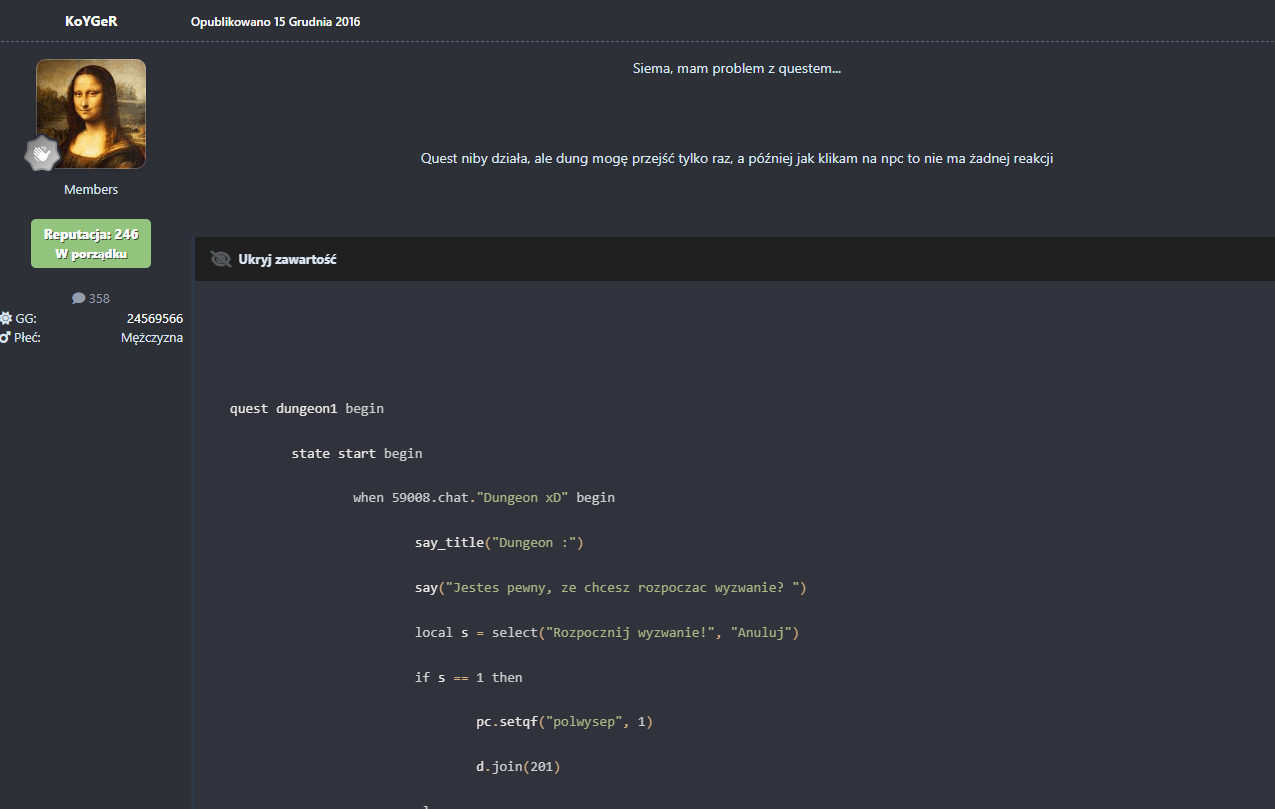Open KoYGeR's profile from the username
Viewport: 1275px width, 809px height.
coord(91,21)
